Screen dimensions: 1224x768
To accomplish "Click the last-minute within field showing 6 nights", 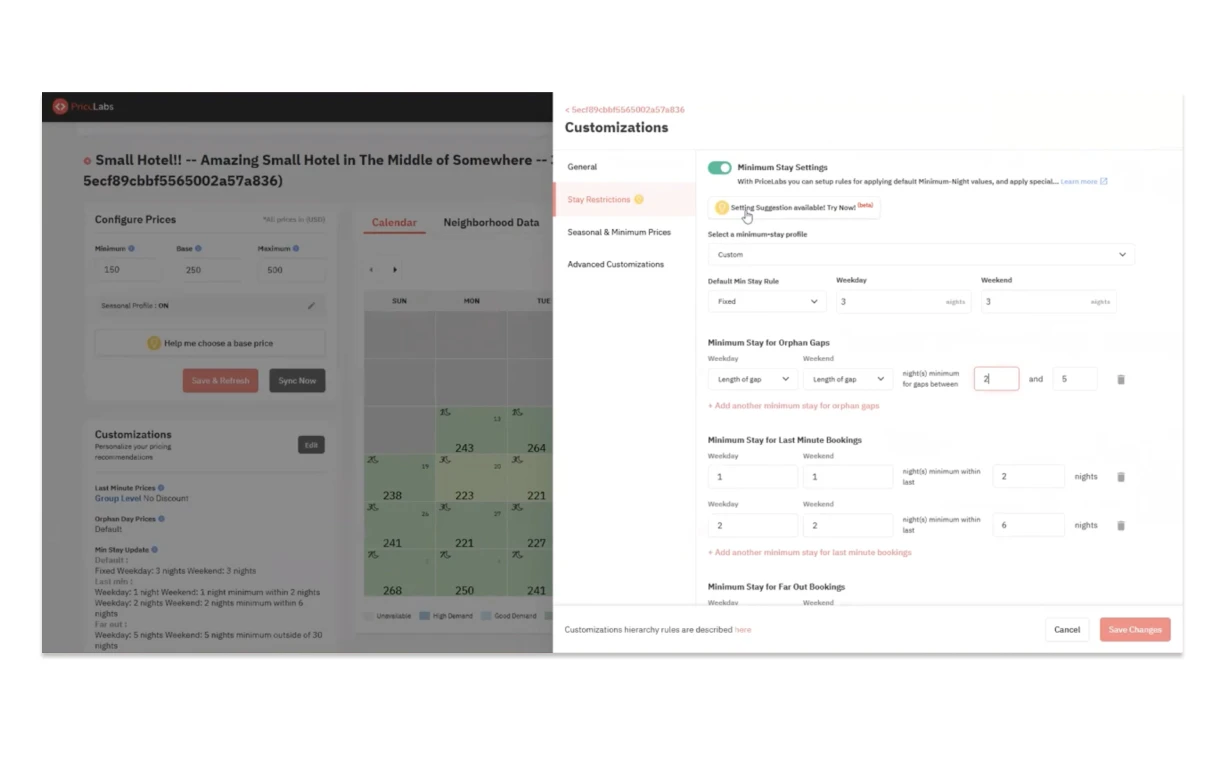I will click(x=1029, y=525).
